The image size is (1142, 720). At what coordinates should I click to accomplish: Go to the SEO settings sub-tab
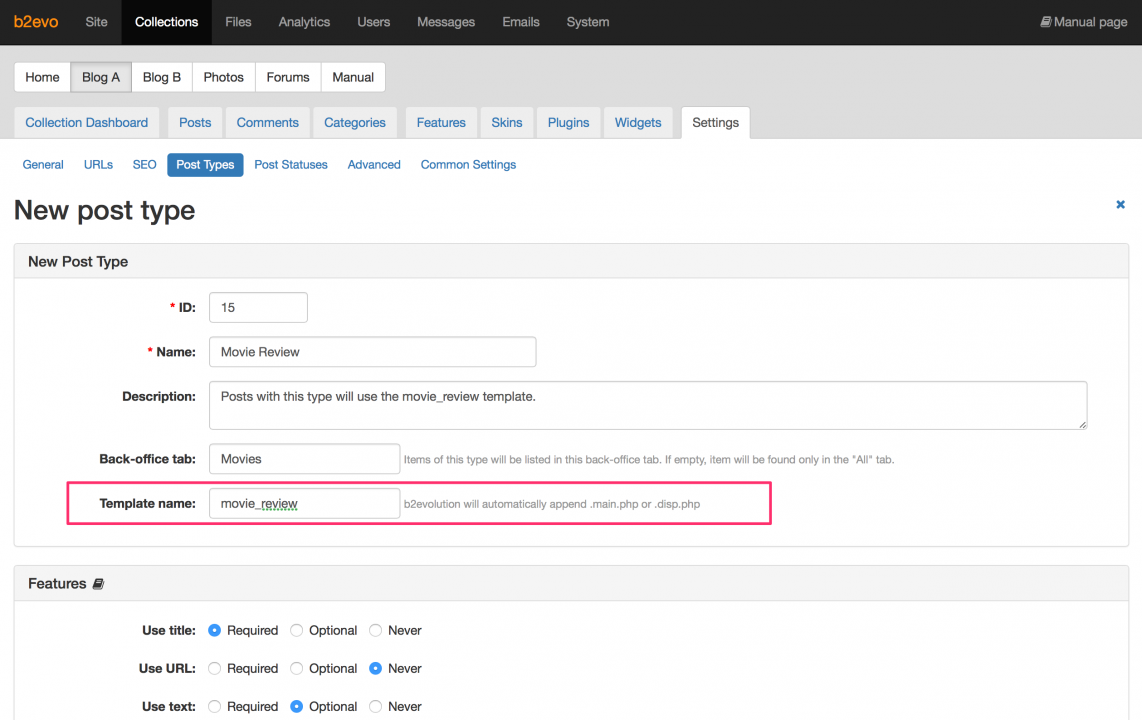144,165
